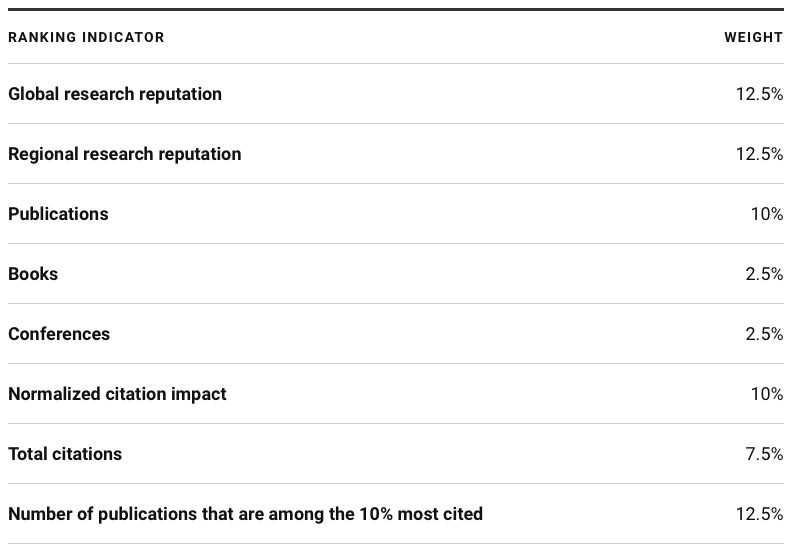
Task: Click the 12.5% weight for Global research reputation
Action: (x=759, y=94)
